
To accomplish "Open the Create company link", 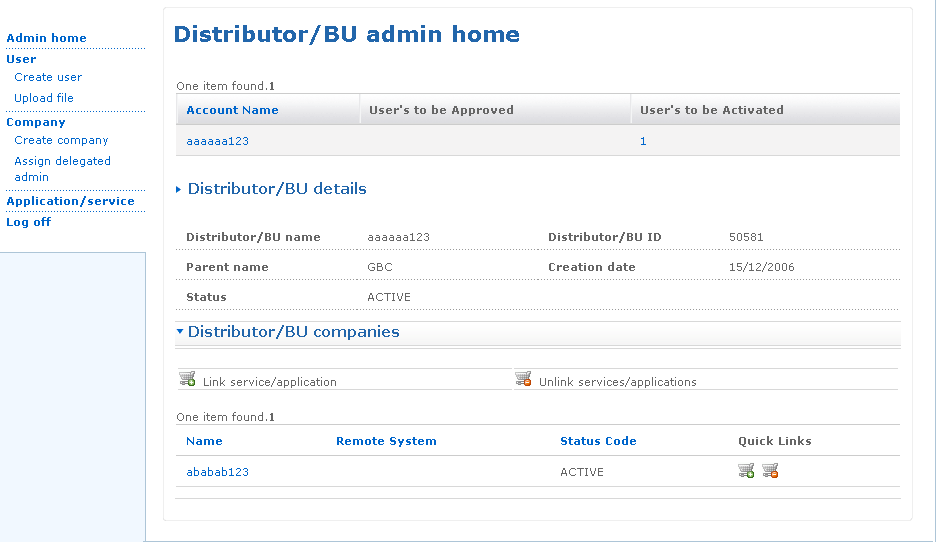I will pos(61,140).
